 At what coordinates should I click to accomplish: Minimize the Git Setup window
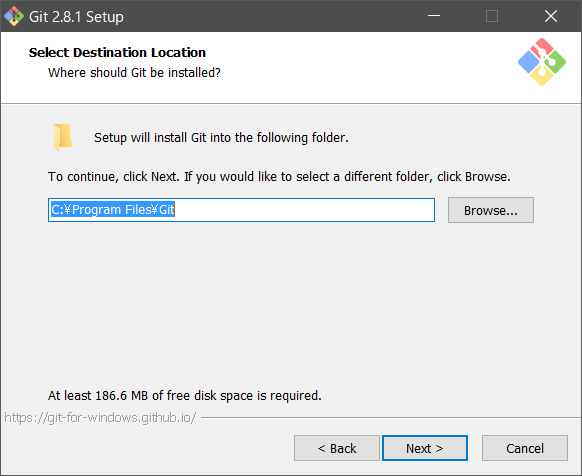[434, 16]
